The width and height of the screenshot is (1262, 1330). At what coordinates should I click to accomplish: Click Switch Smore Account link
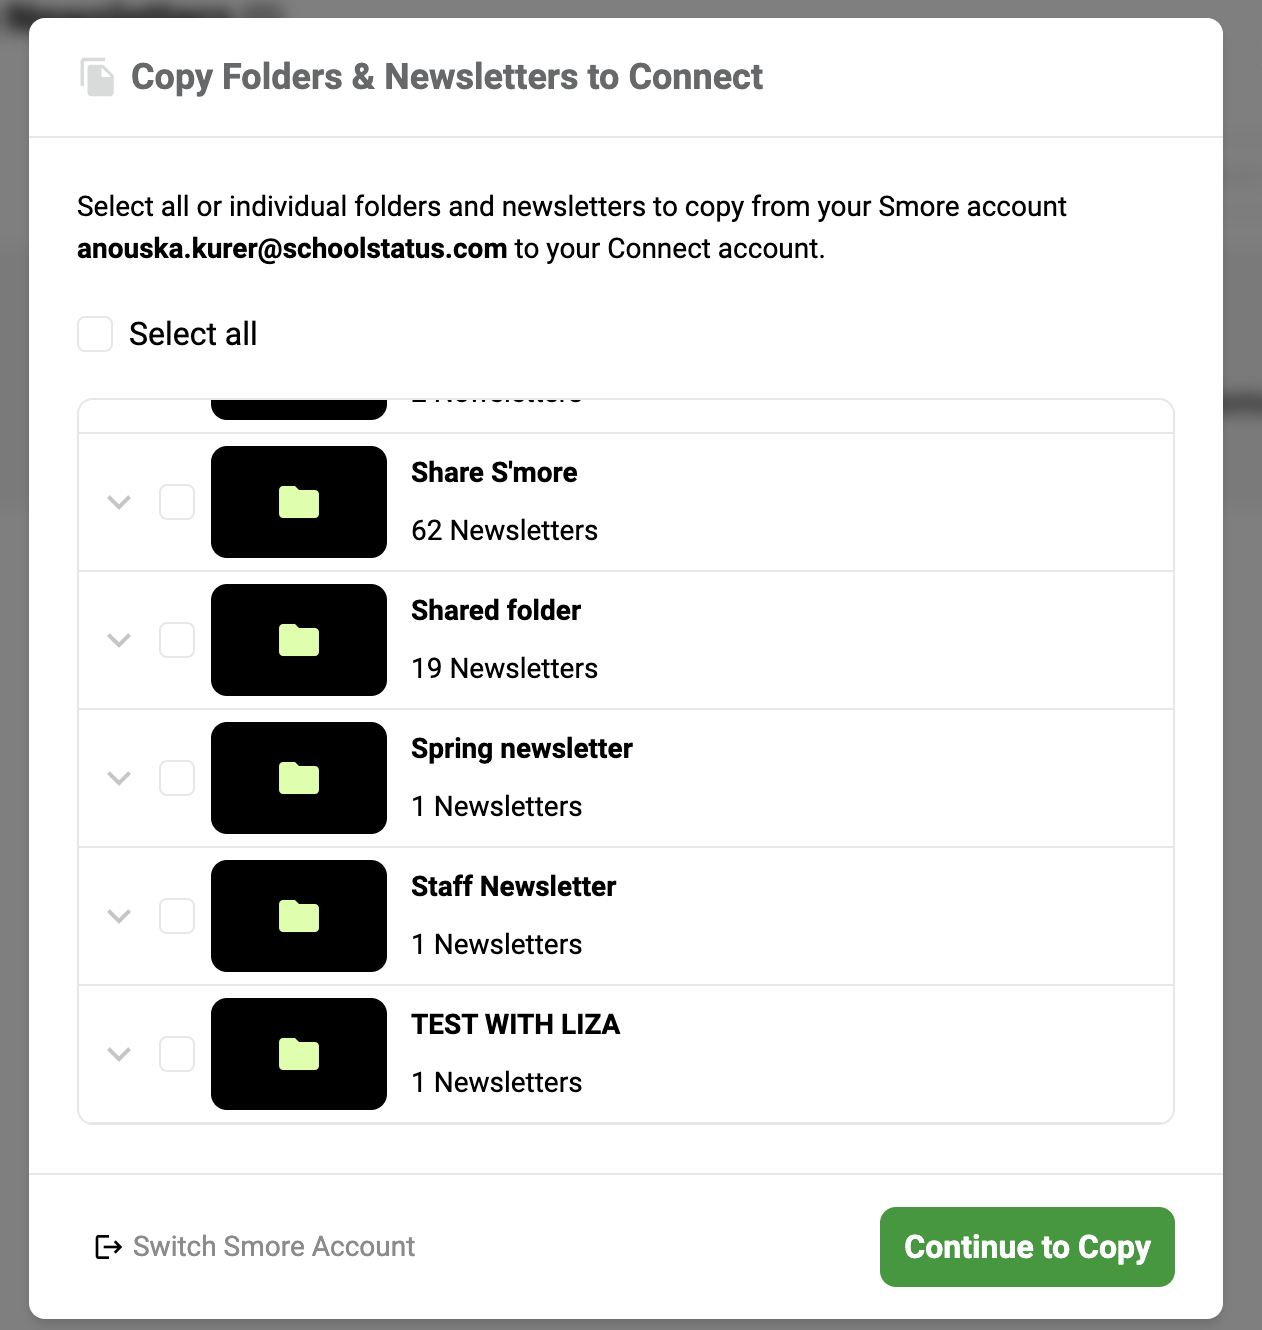tap(273, 1247)
